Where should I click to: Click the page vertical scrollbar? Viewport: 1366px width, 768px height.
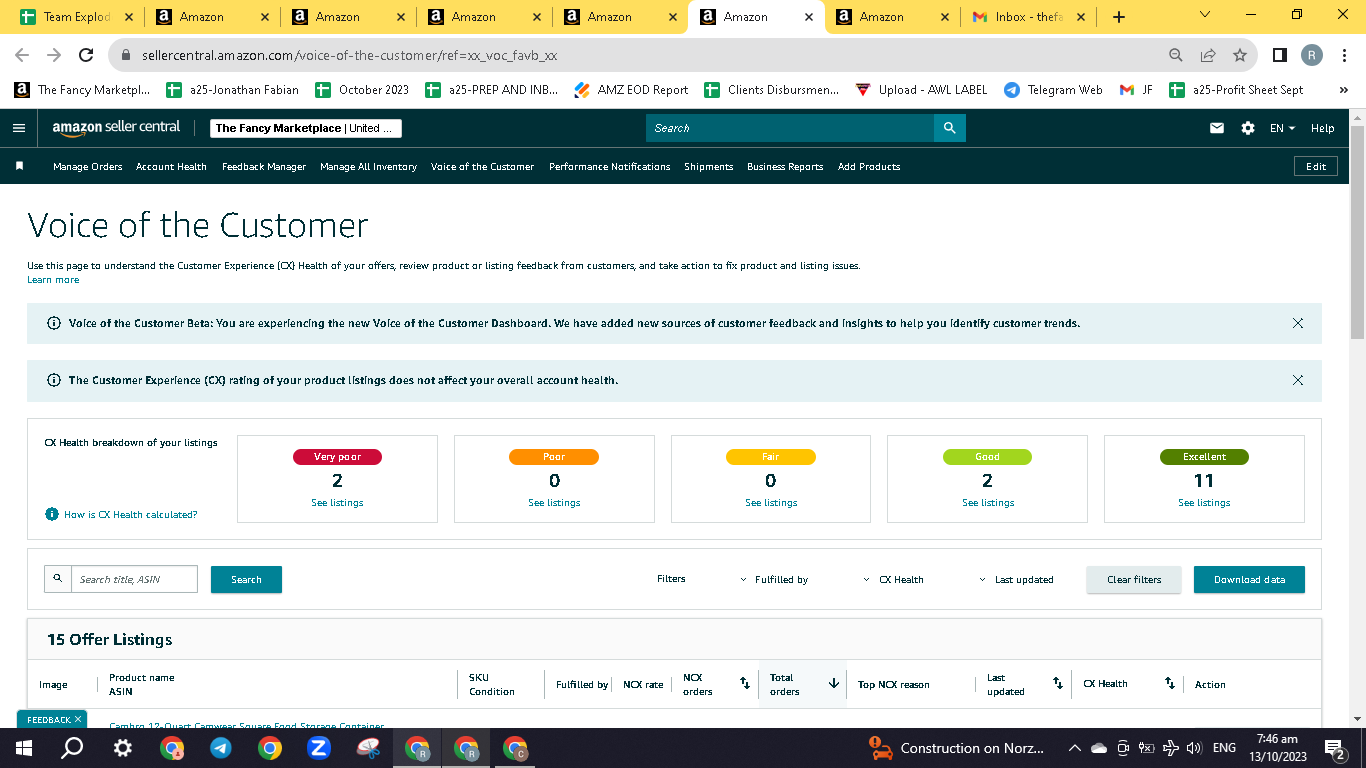click(x=1357, y=230)
